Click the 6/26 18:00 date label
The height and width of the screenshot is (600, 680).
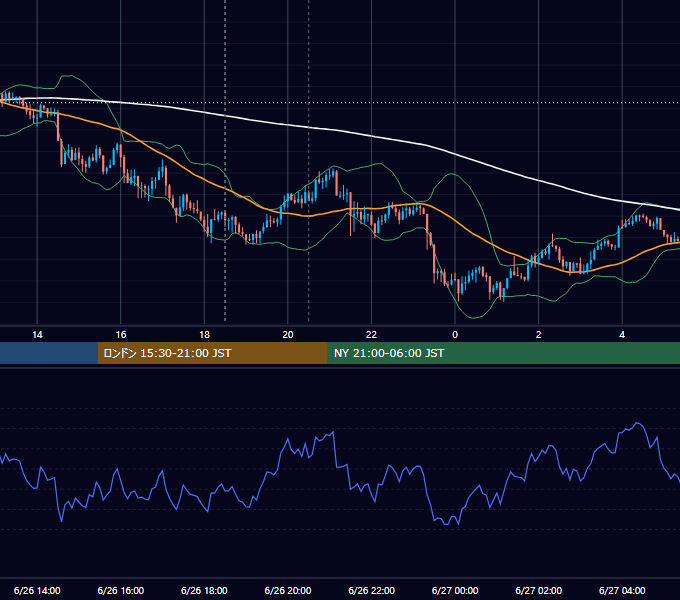tap(204, 590)
